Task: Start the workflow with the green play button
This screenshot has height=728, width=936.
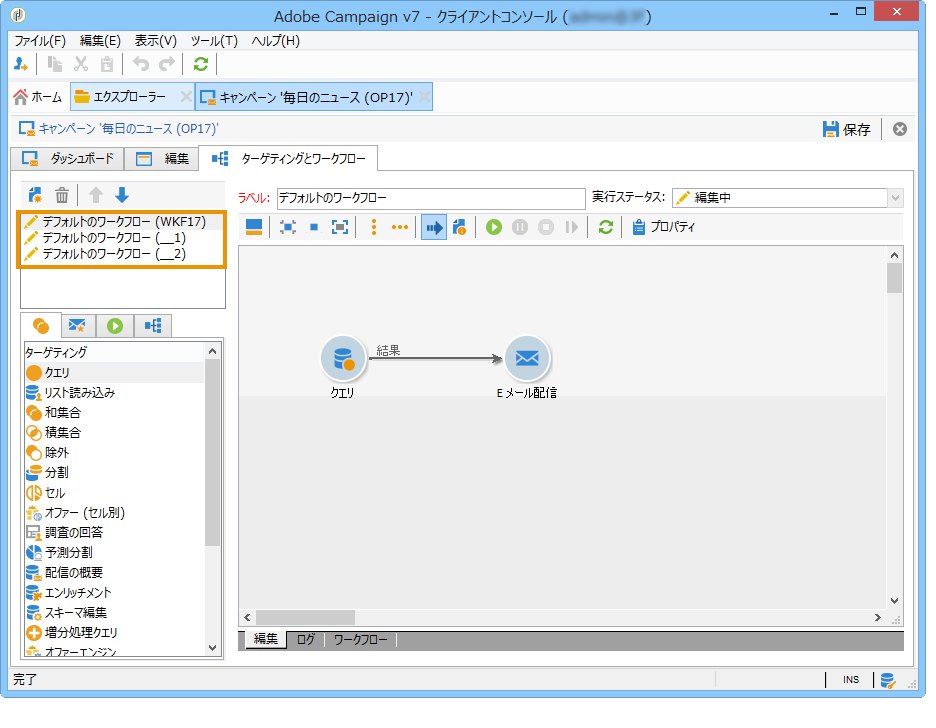Action: click(494, 227)
